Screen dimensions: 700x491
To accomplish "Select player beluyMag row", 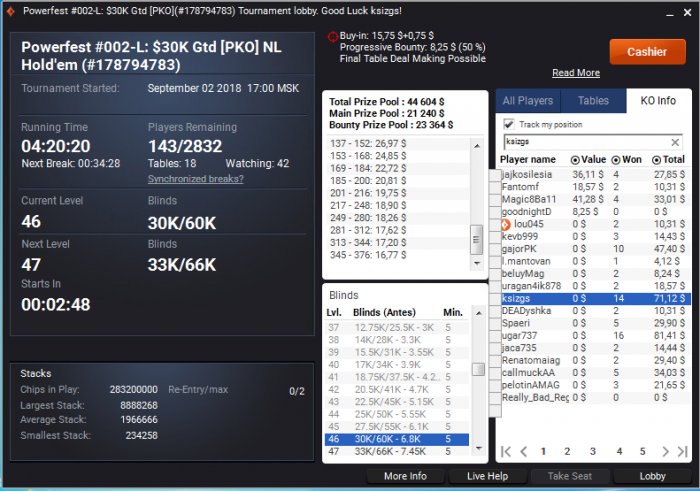I will [596, 274].
